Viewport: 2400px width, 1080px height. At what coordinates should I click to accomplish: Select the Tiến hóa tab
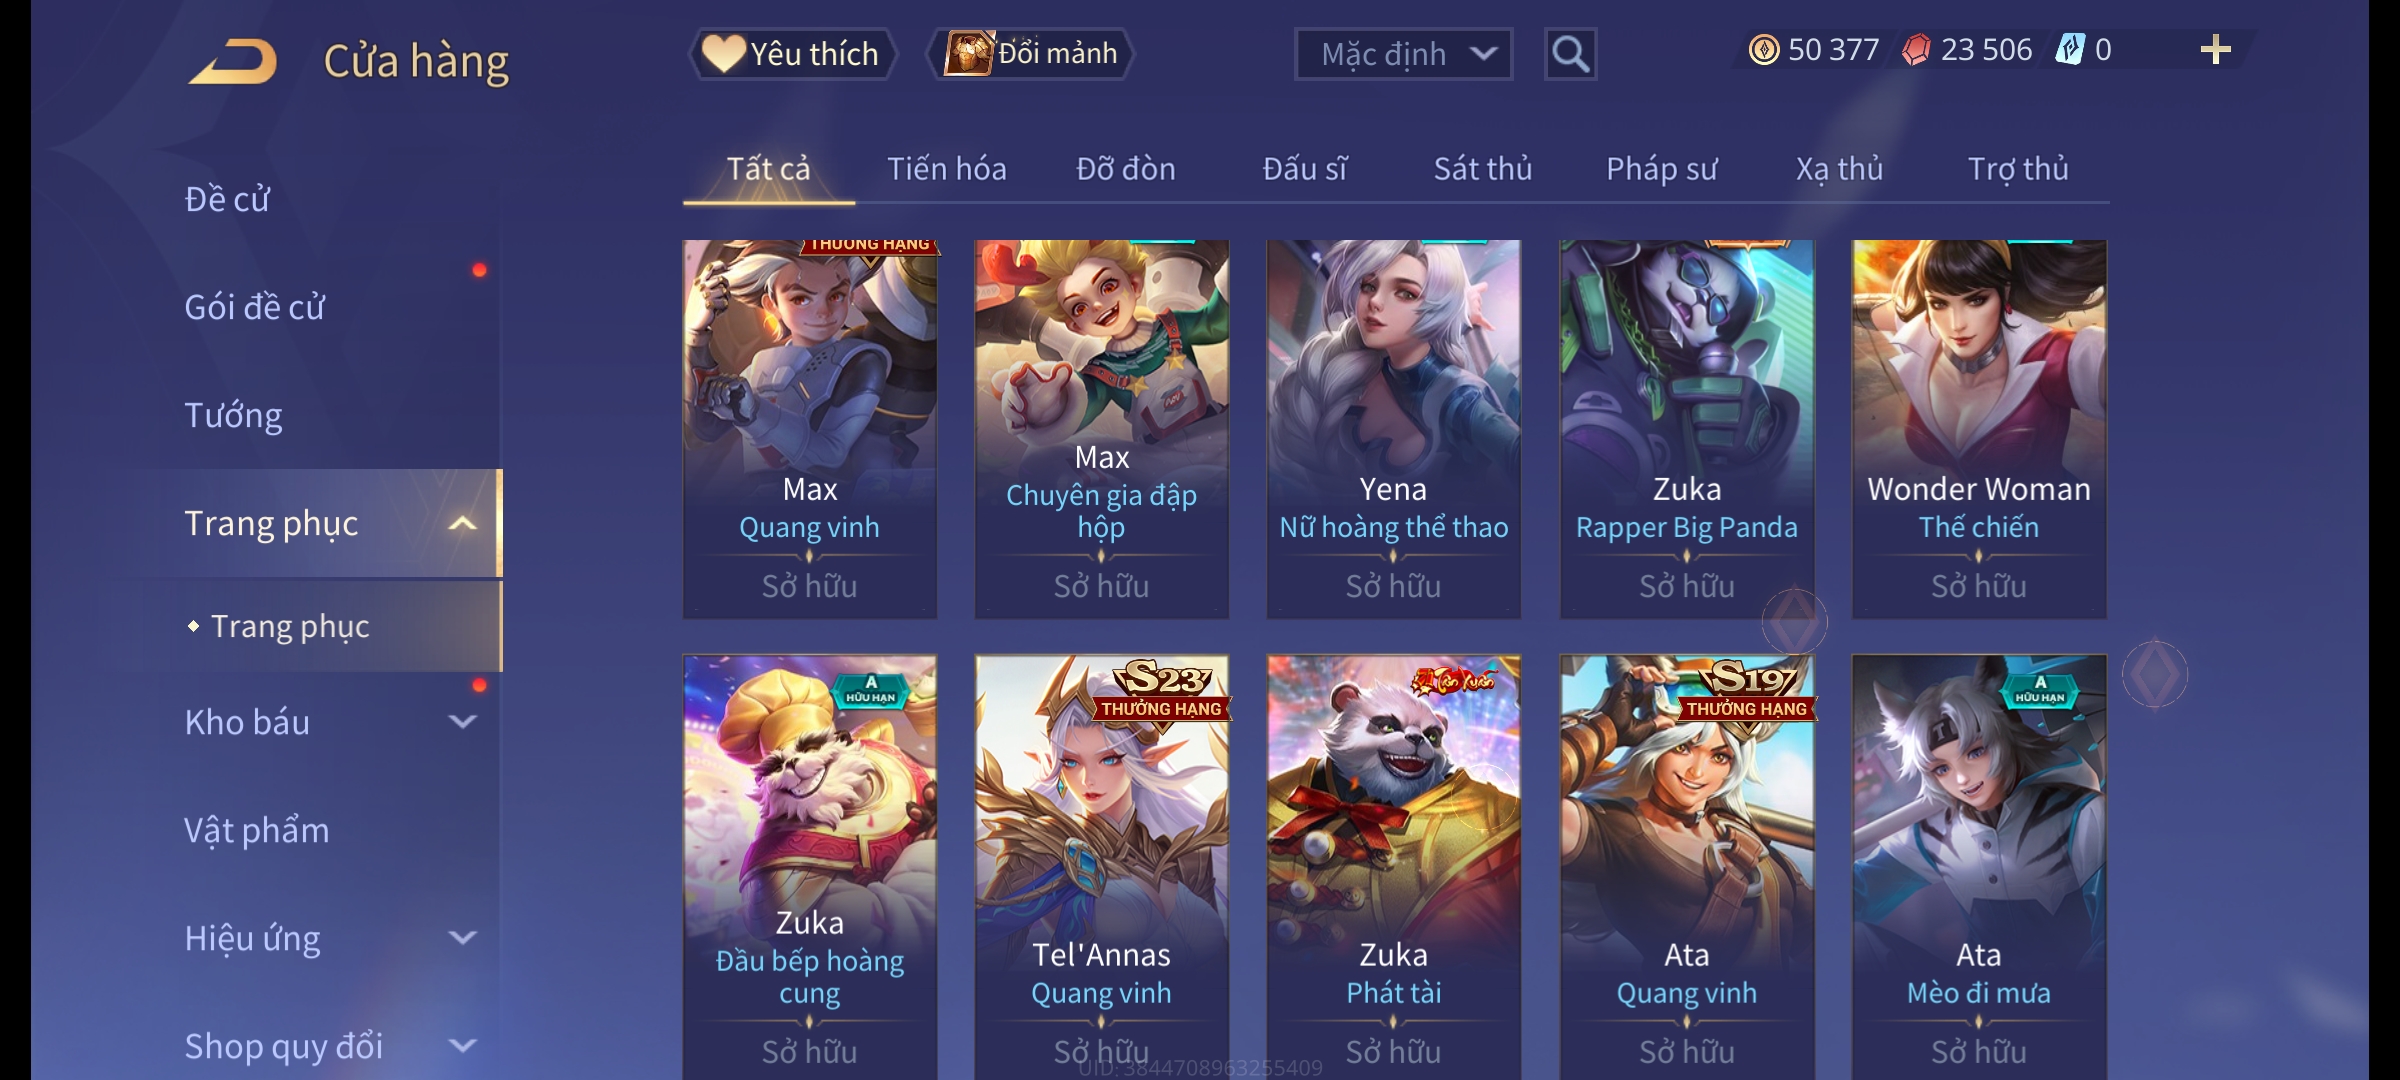946,169
